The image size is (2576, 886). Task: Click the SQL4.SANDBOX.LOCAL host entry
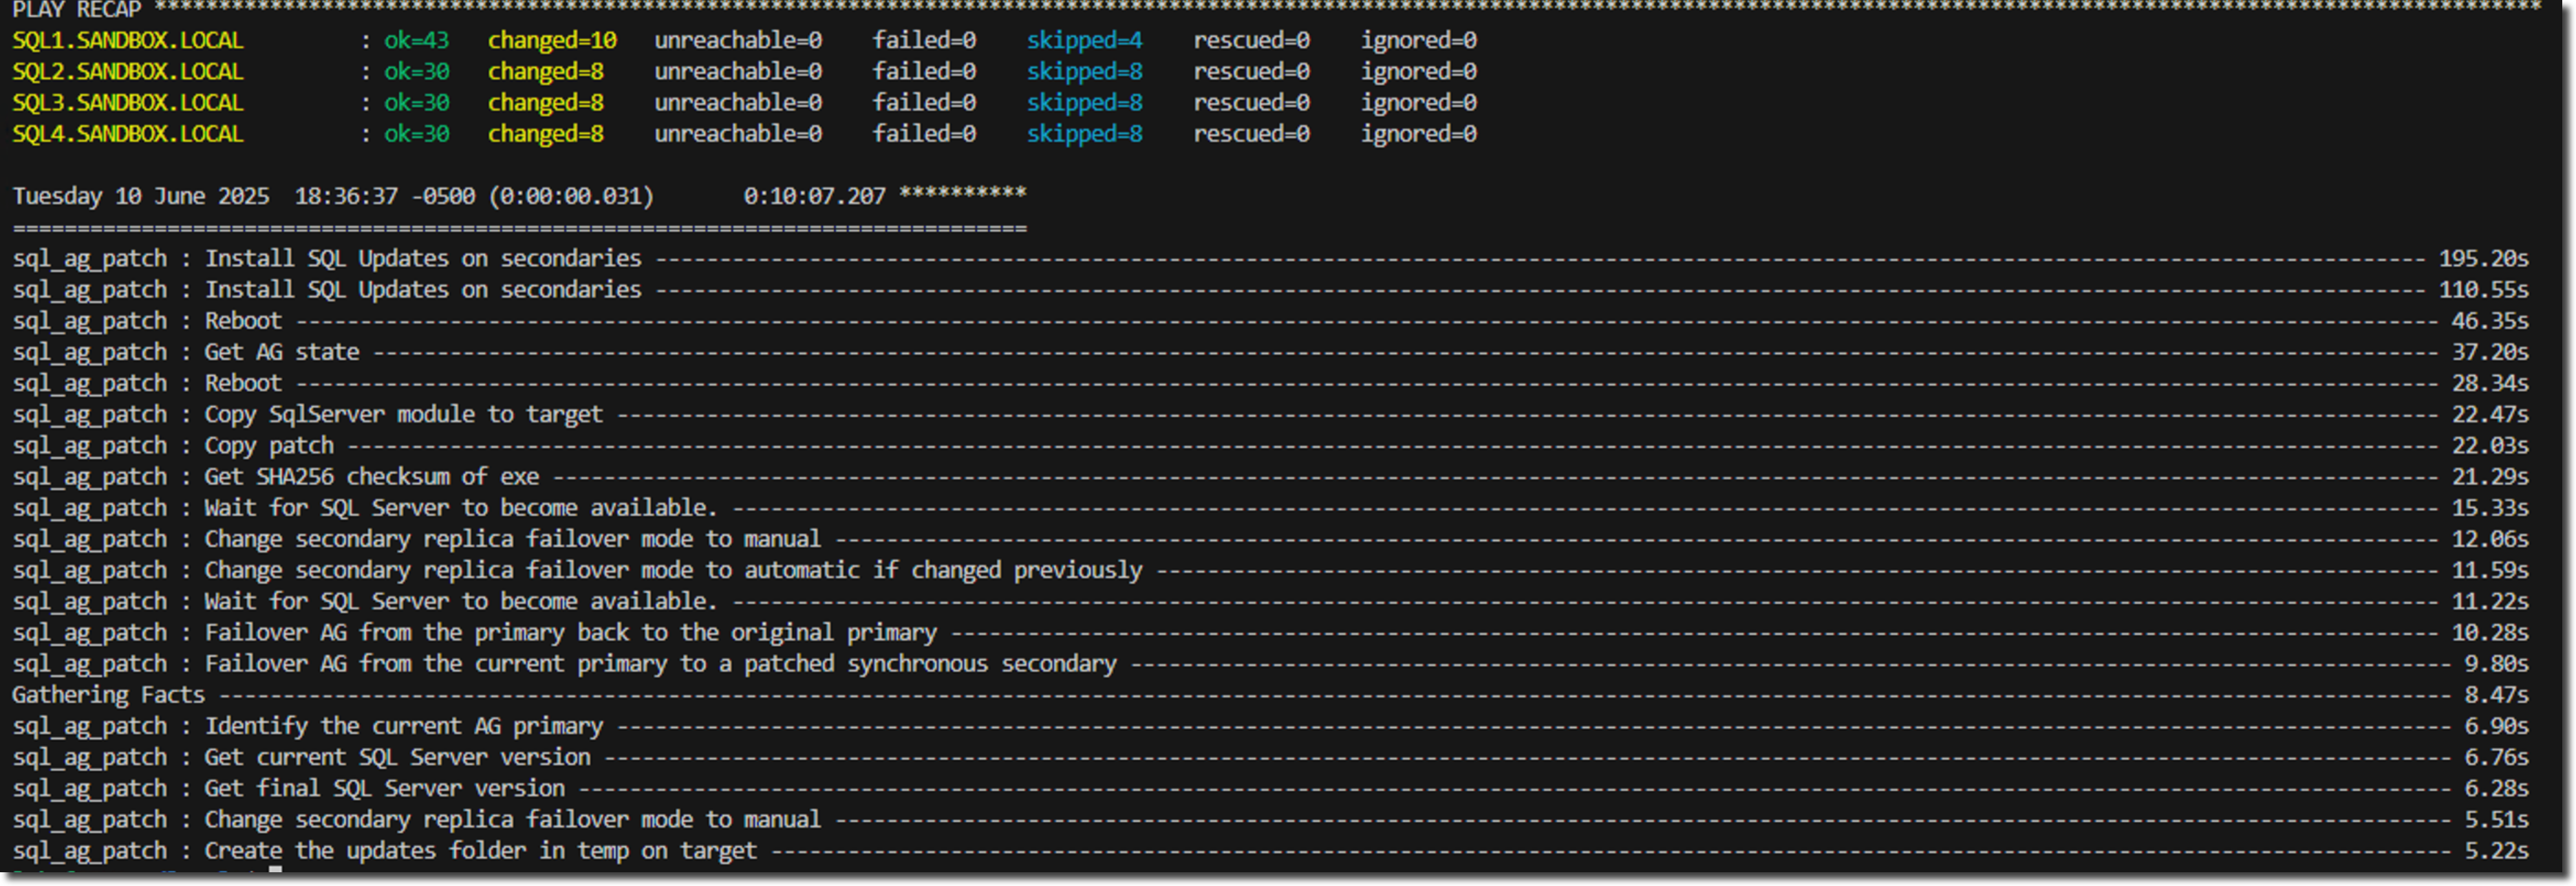[x=127, y=134]
